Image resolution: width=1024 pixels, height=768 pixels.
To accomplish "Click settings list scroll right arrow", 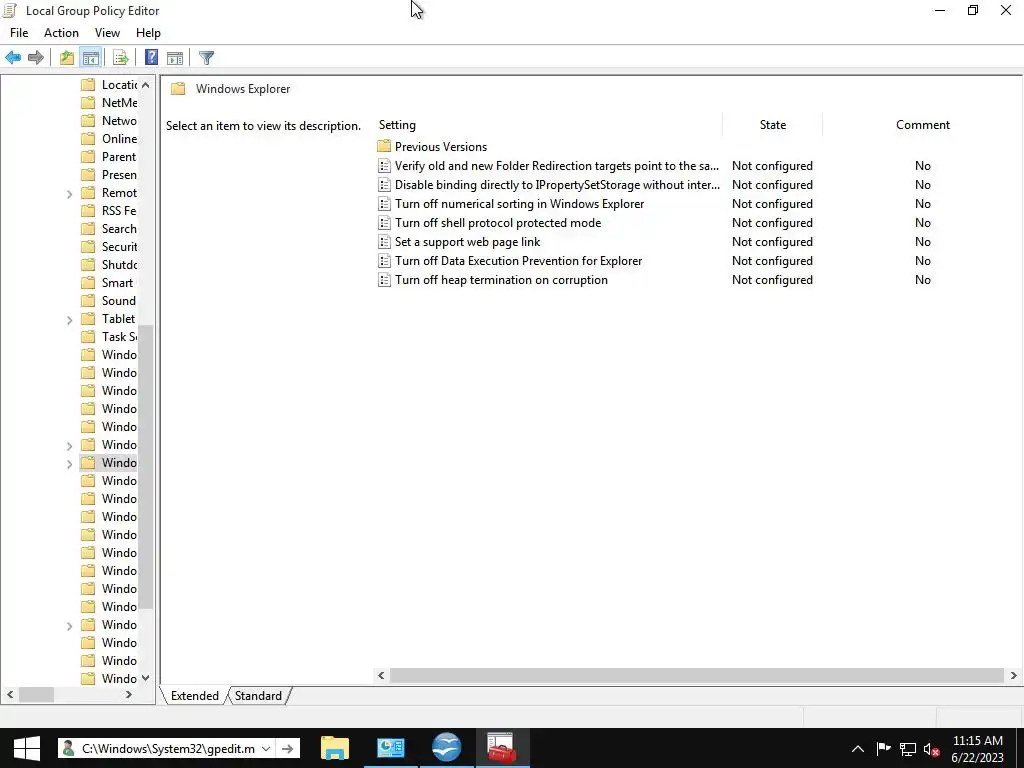I will click(1014, 675).
